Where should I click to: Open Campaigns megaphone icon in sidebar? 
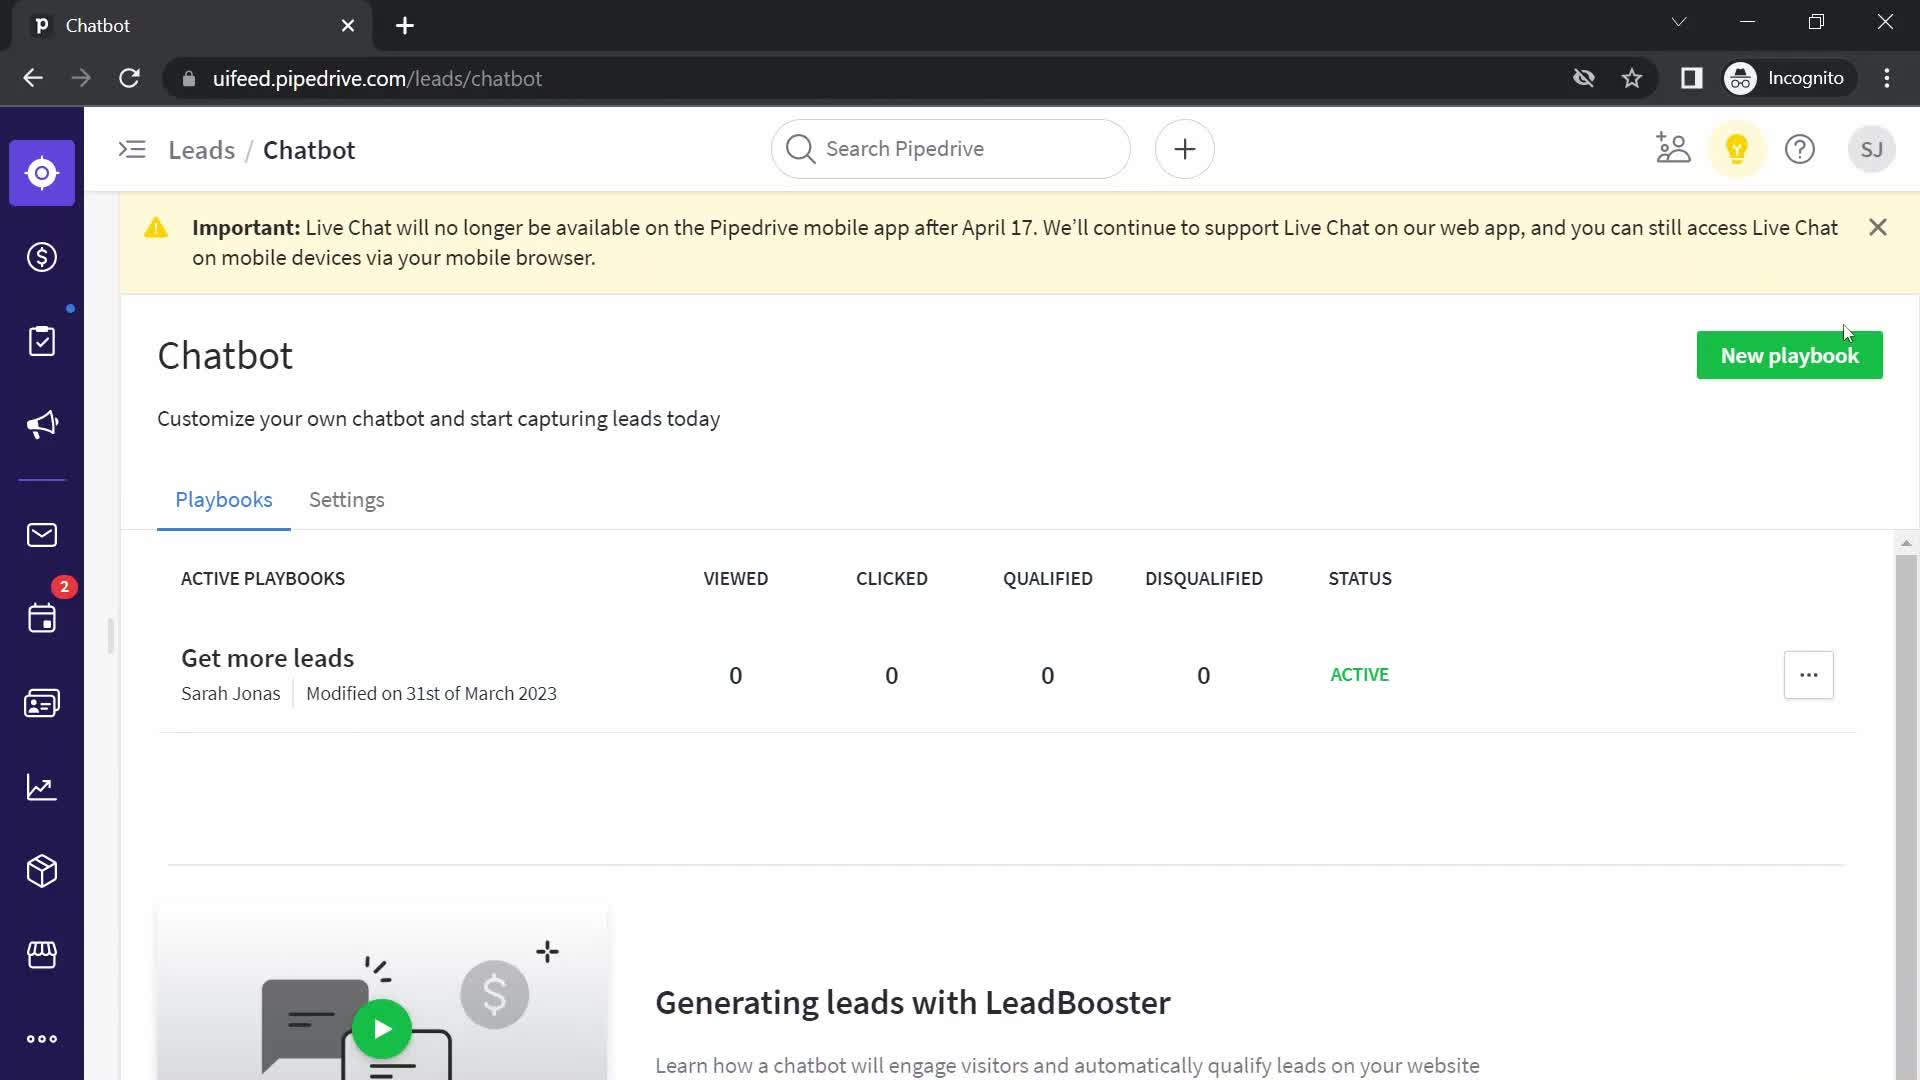click(42, 425)
